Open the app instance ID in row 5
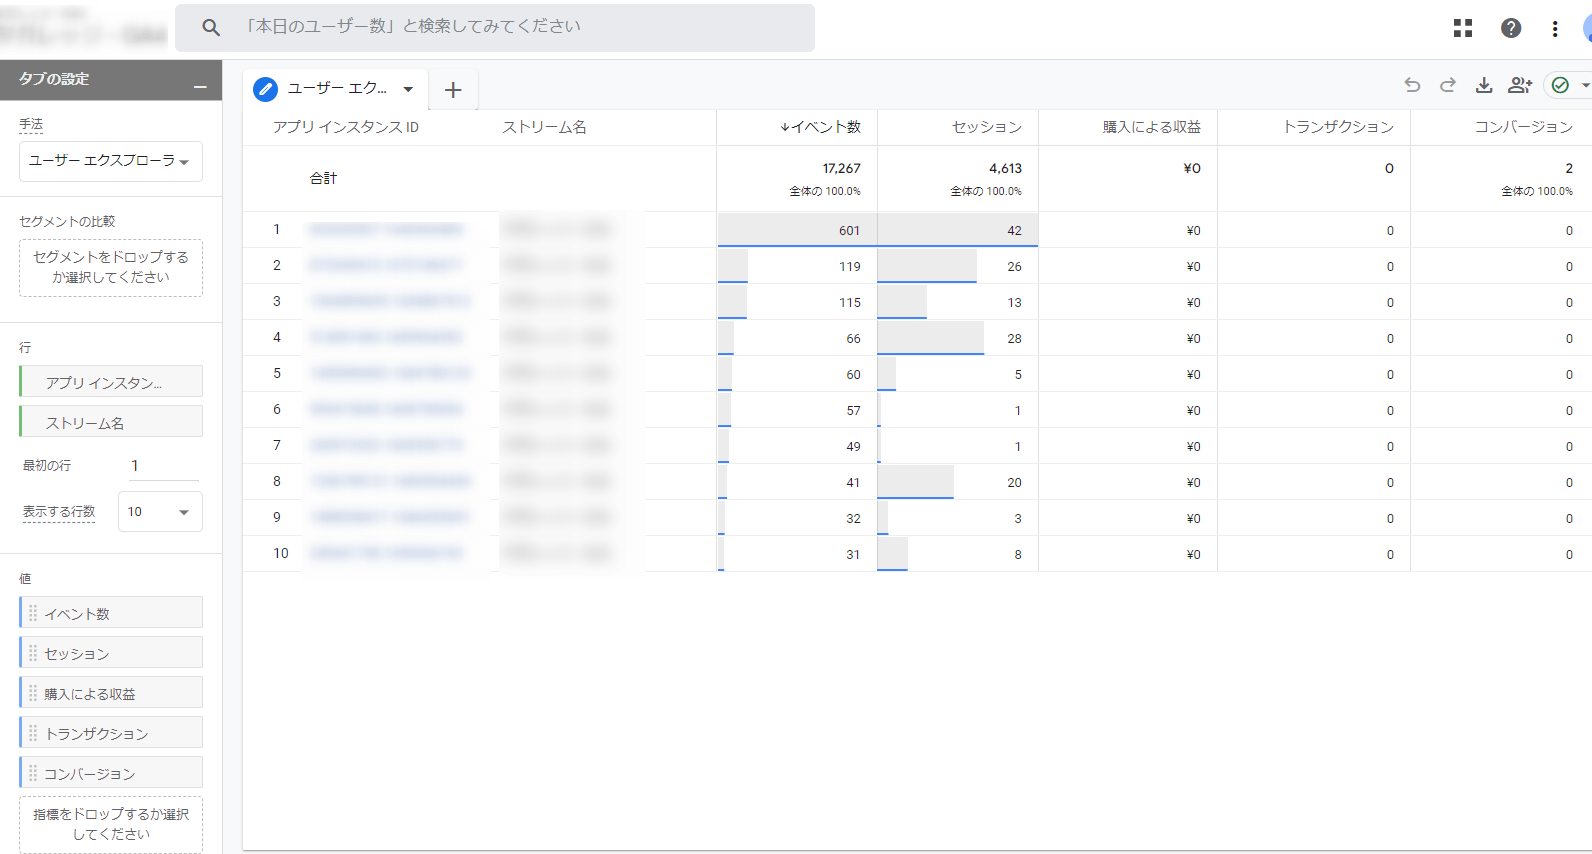This screenshot has width=1592, height=854. (x=389, y=374)
